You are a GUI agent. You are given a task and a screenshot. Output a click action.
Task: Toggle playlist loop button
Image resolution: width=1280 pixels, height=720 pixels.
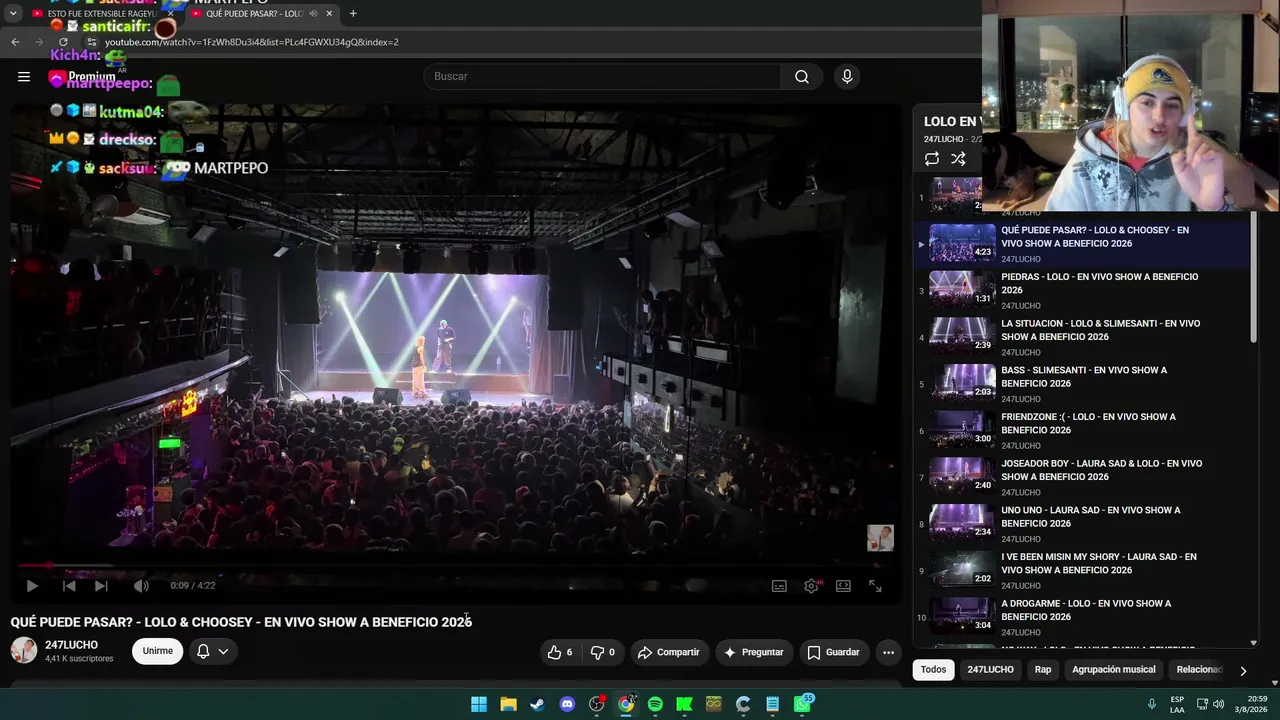pyautogui.click(x=932, y=159)
